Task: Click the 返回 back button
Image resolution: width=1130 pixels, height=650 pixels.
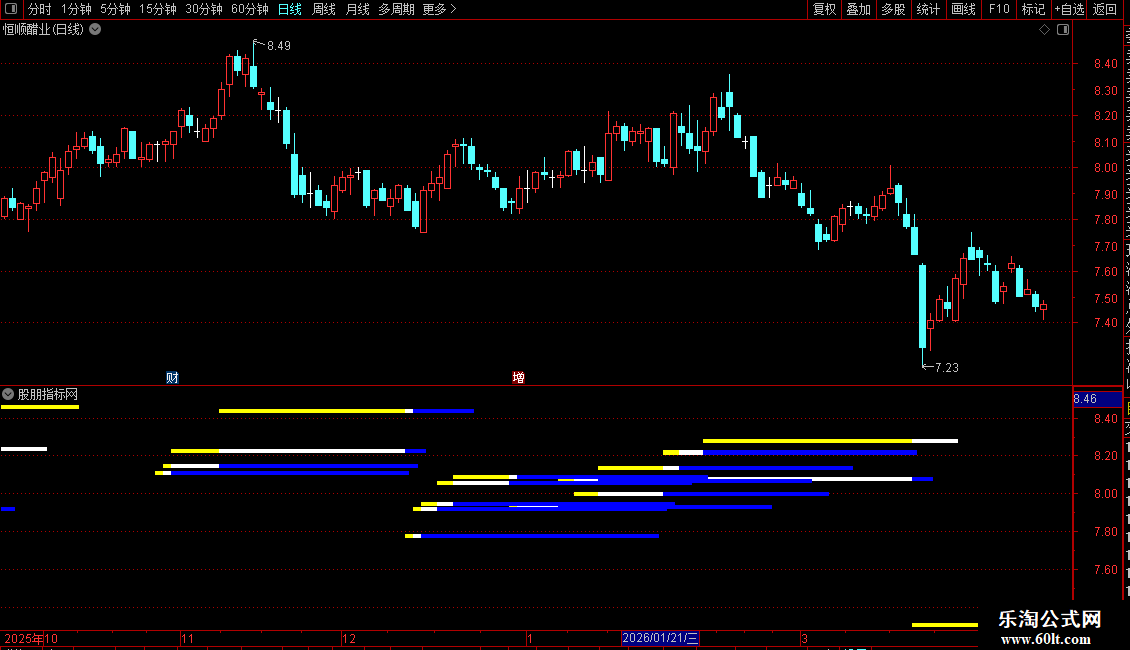Action: tap(1104, 9)
